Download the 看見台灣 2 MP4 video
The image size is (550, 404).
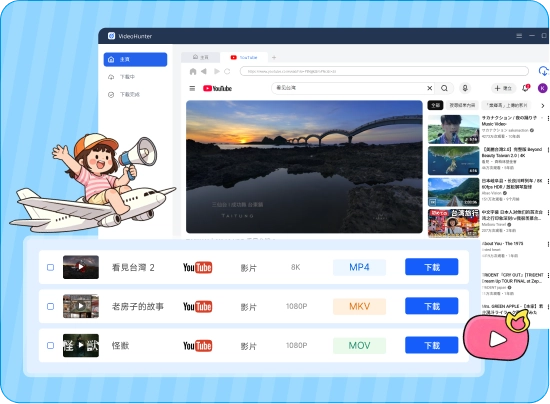[431, 267]
